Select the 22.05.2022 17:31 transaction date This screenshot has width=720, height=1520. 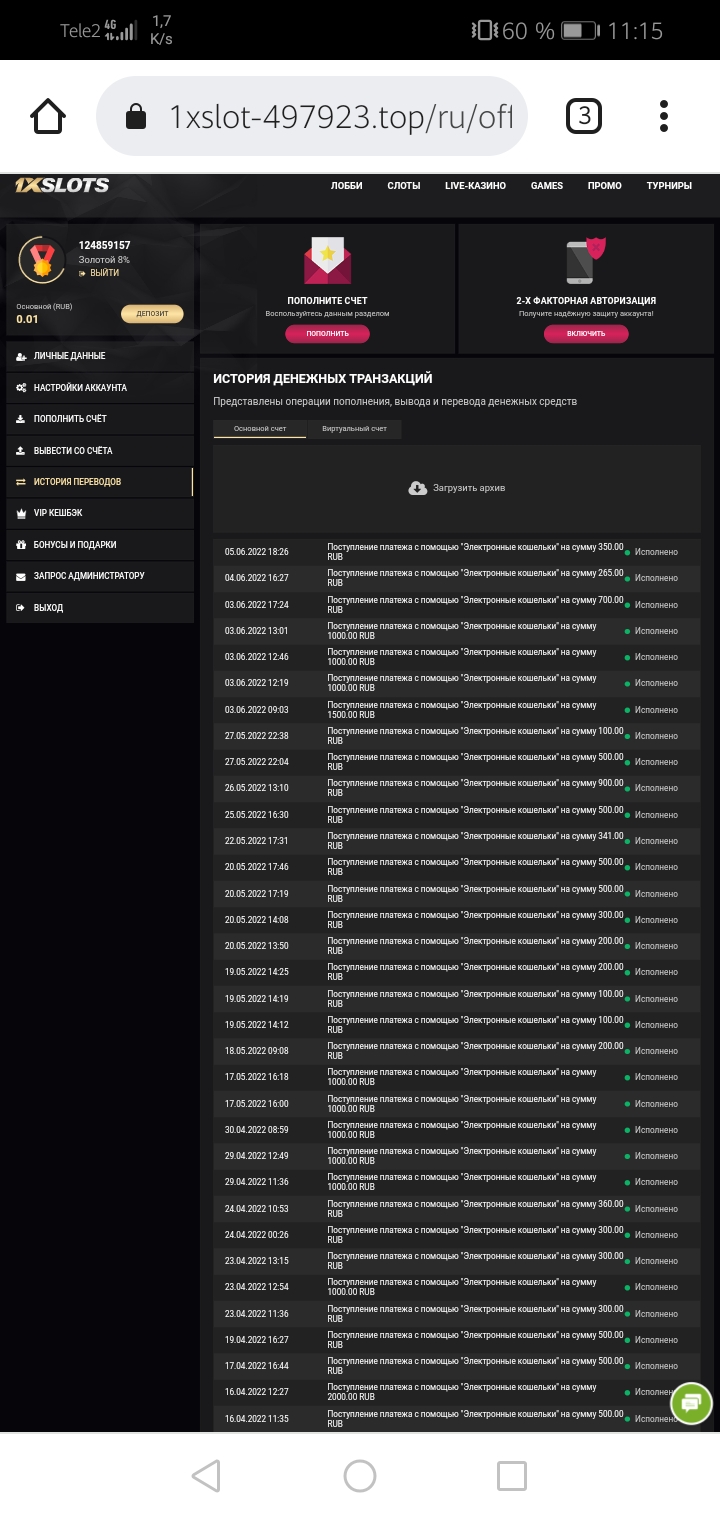click(257, 841)
